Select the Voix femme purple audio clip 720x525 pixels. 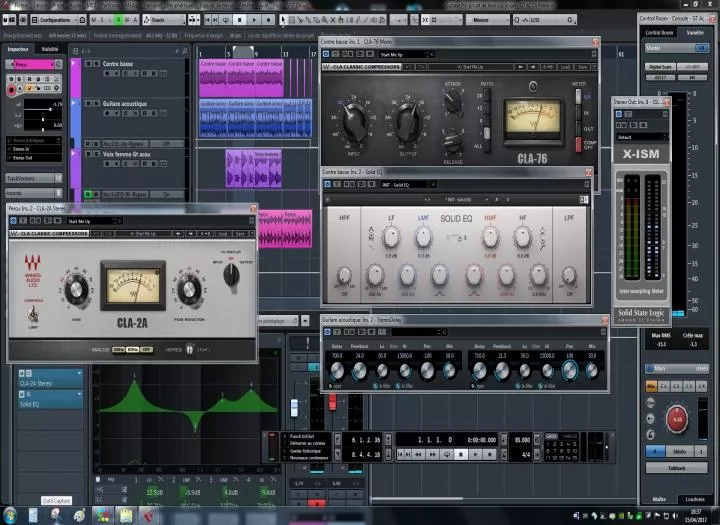click(x=253, y=168)
